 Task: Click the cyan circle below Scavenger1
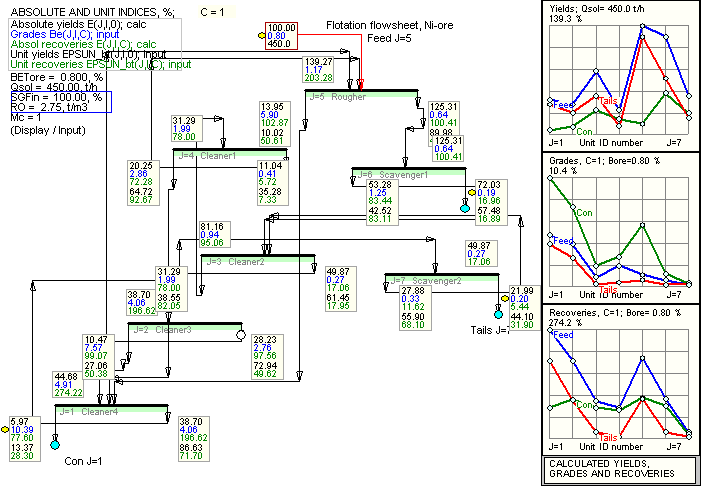464,207
